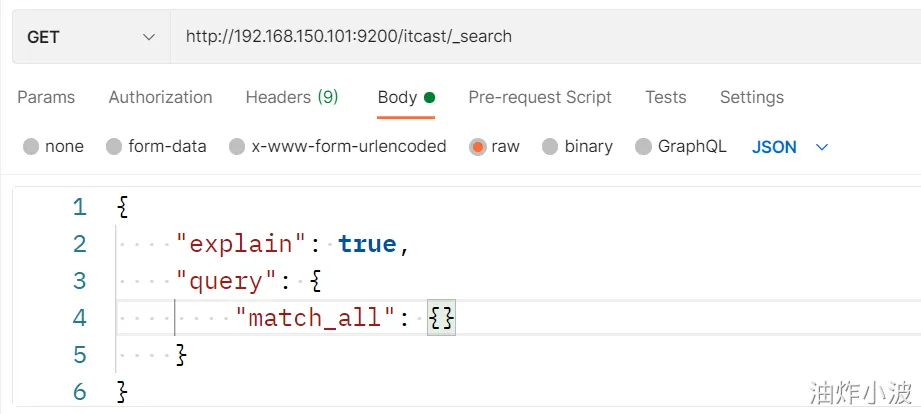Expand the JSON format dropdown
The width and height of the screenshot is (921, 414).
point(775,147)
